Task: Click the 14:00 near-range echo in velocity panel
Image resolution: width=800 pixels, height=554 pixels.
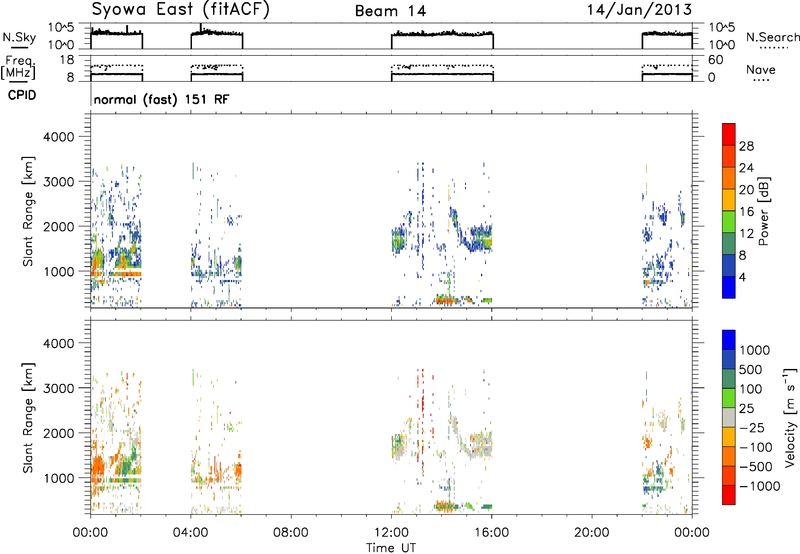Action: coord(446,507)
